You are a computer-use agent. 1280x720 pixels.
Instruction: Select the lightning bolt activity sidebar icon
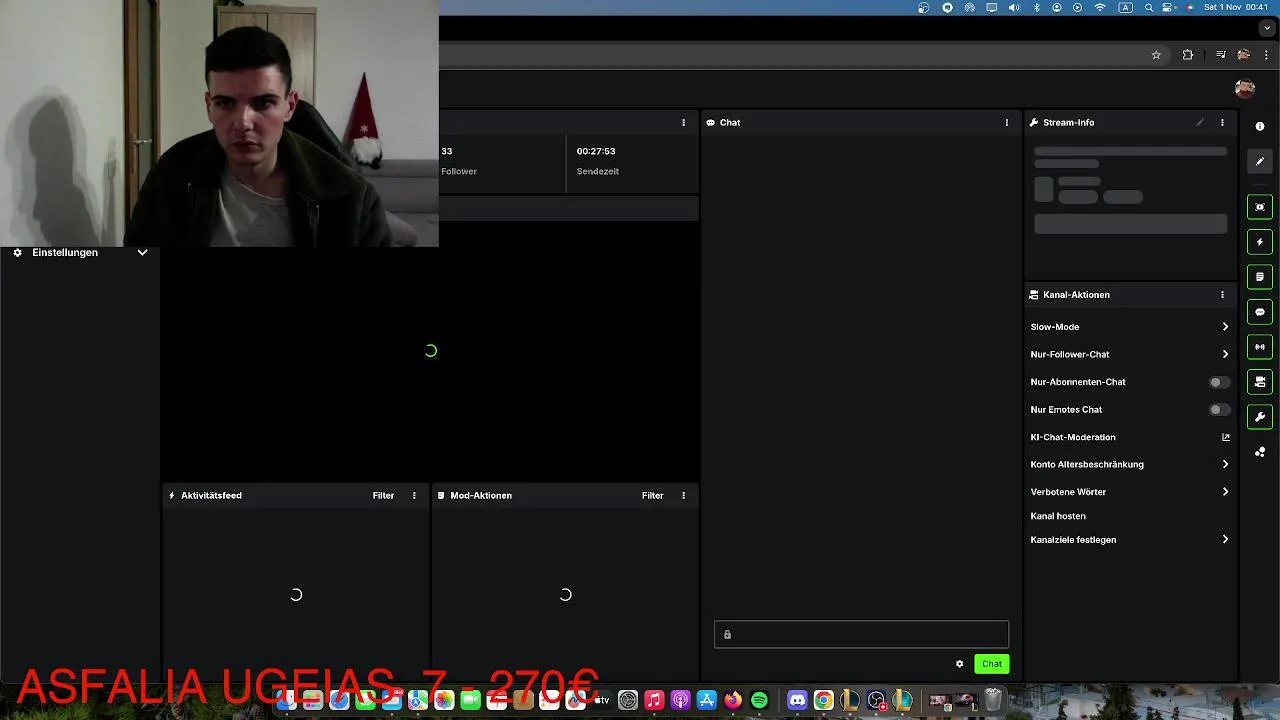tap(1260, 242)
